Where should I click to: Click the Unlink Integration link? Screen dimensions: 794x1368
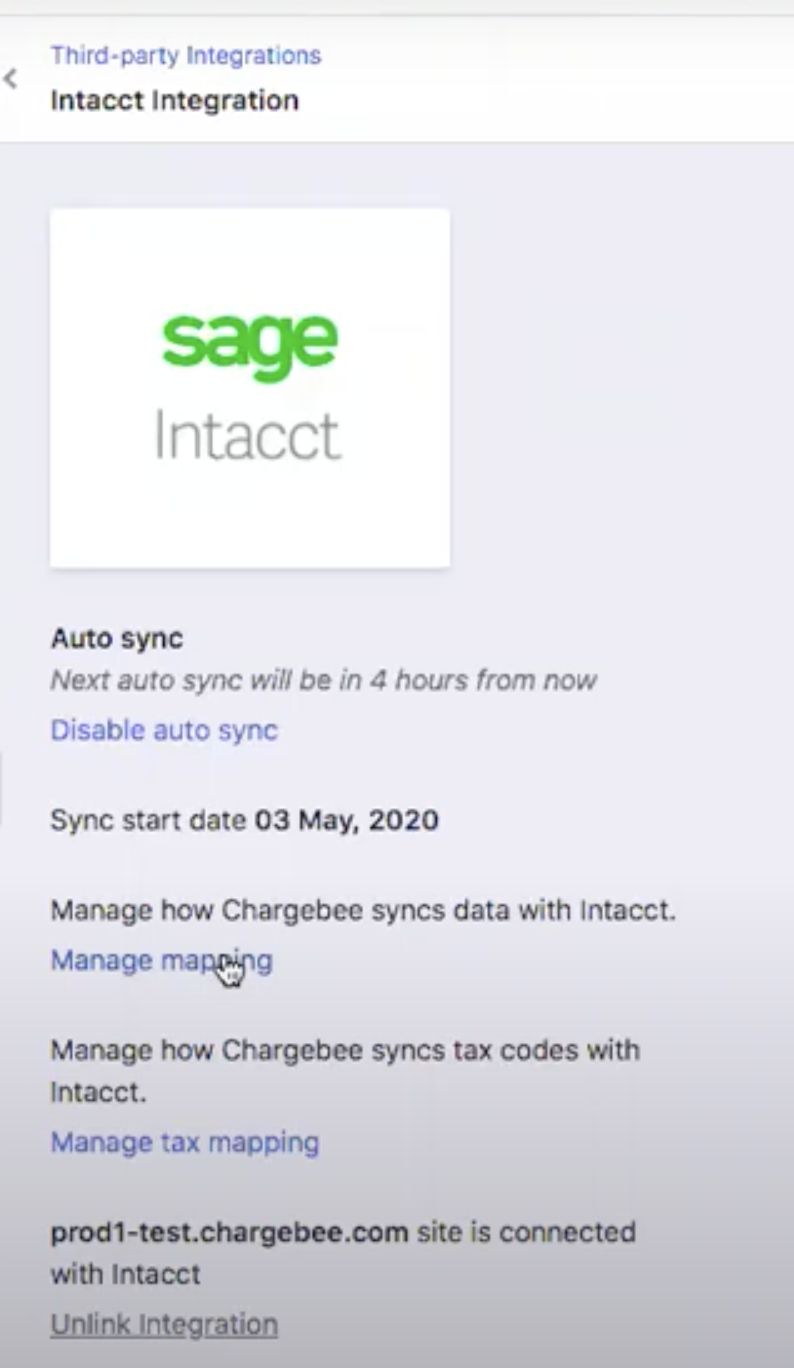[163, 1324]
